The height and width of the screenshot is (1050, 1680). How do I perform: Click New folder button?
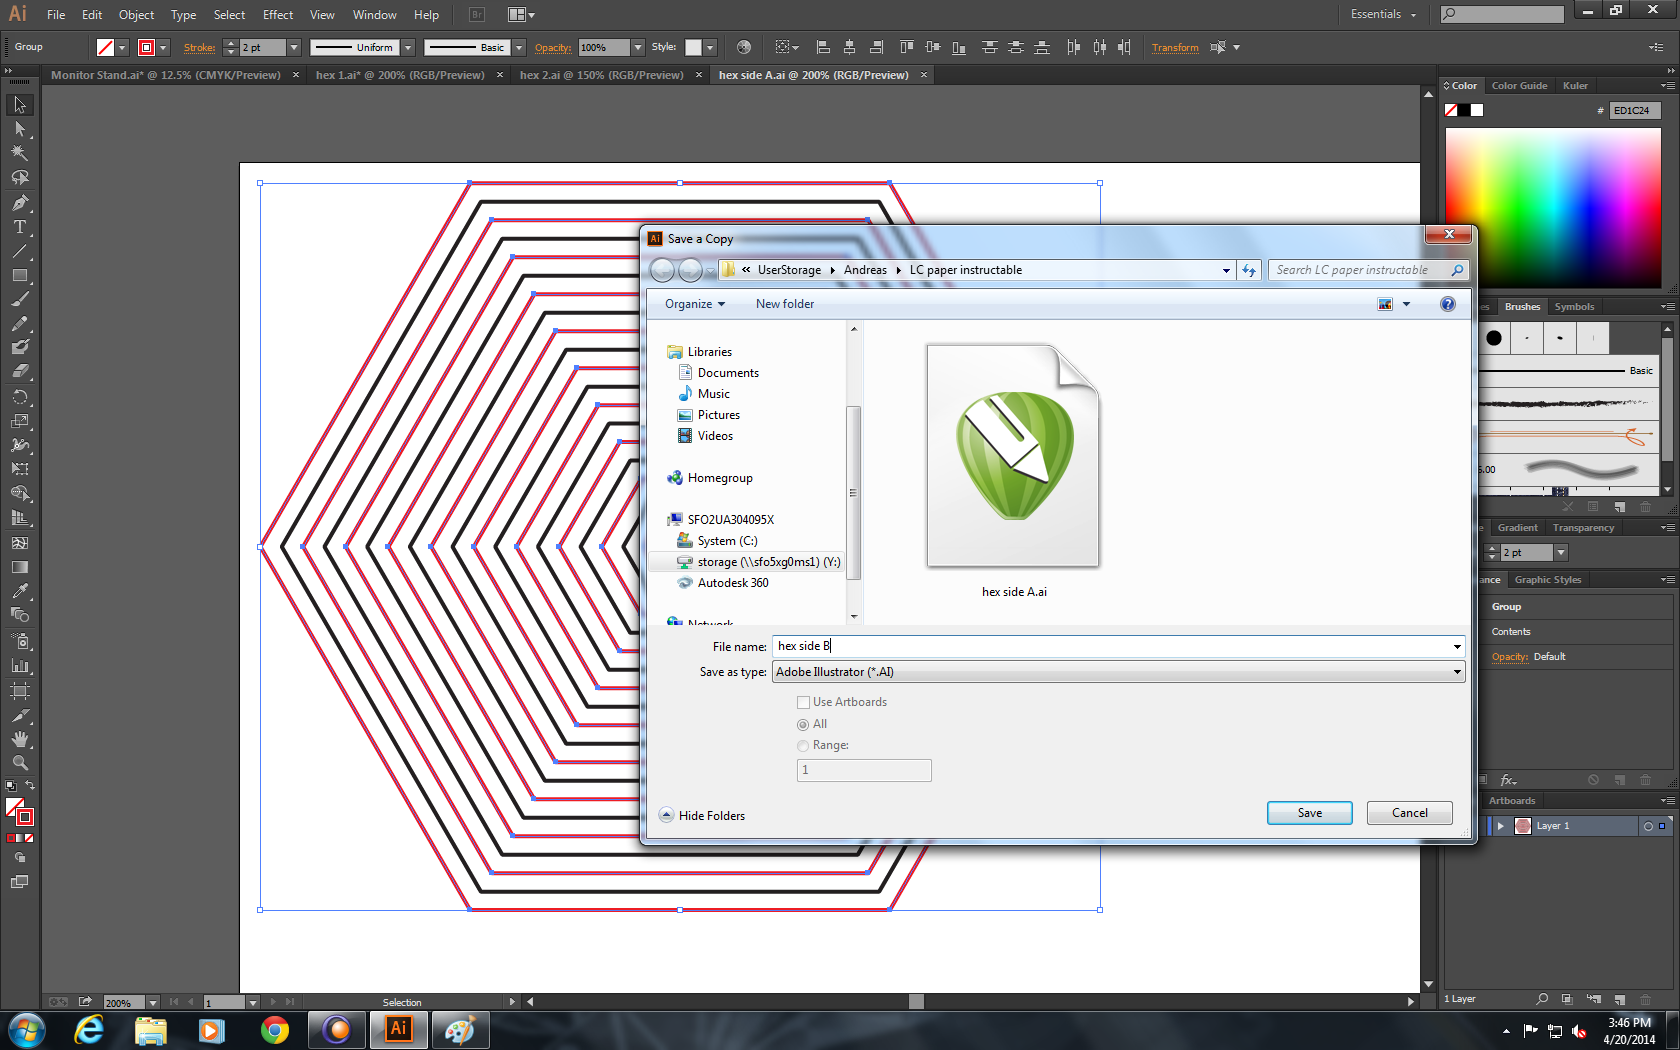[785, 304]
